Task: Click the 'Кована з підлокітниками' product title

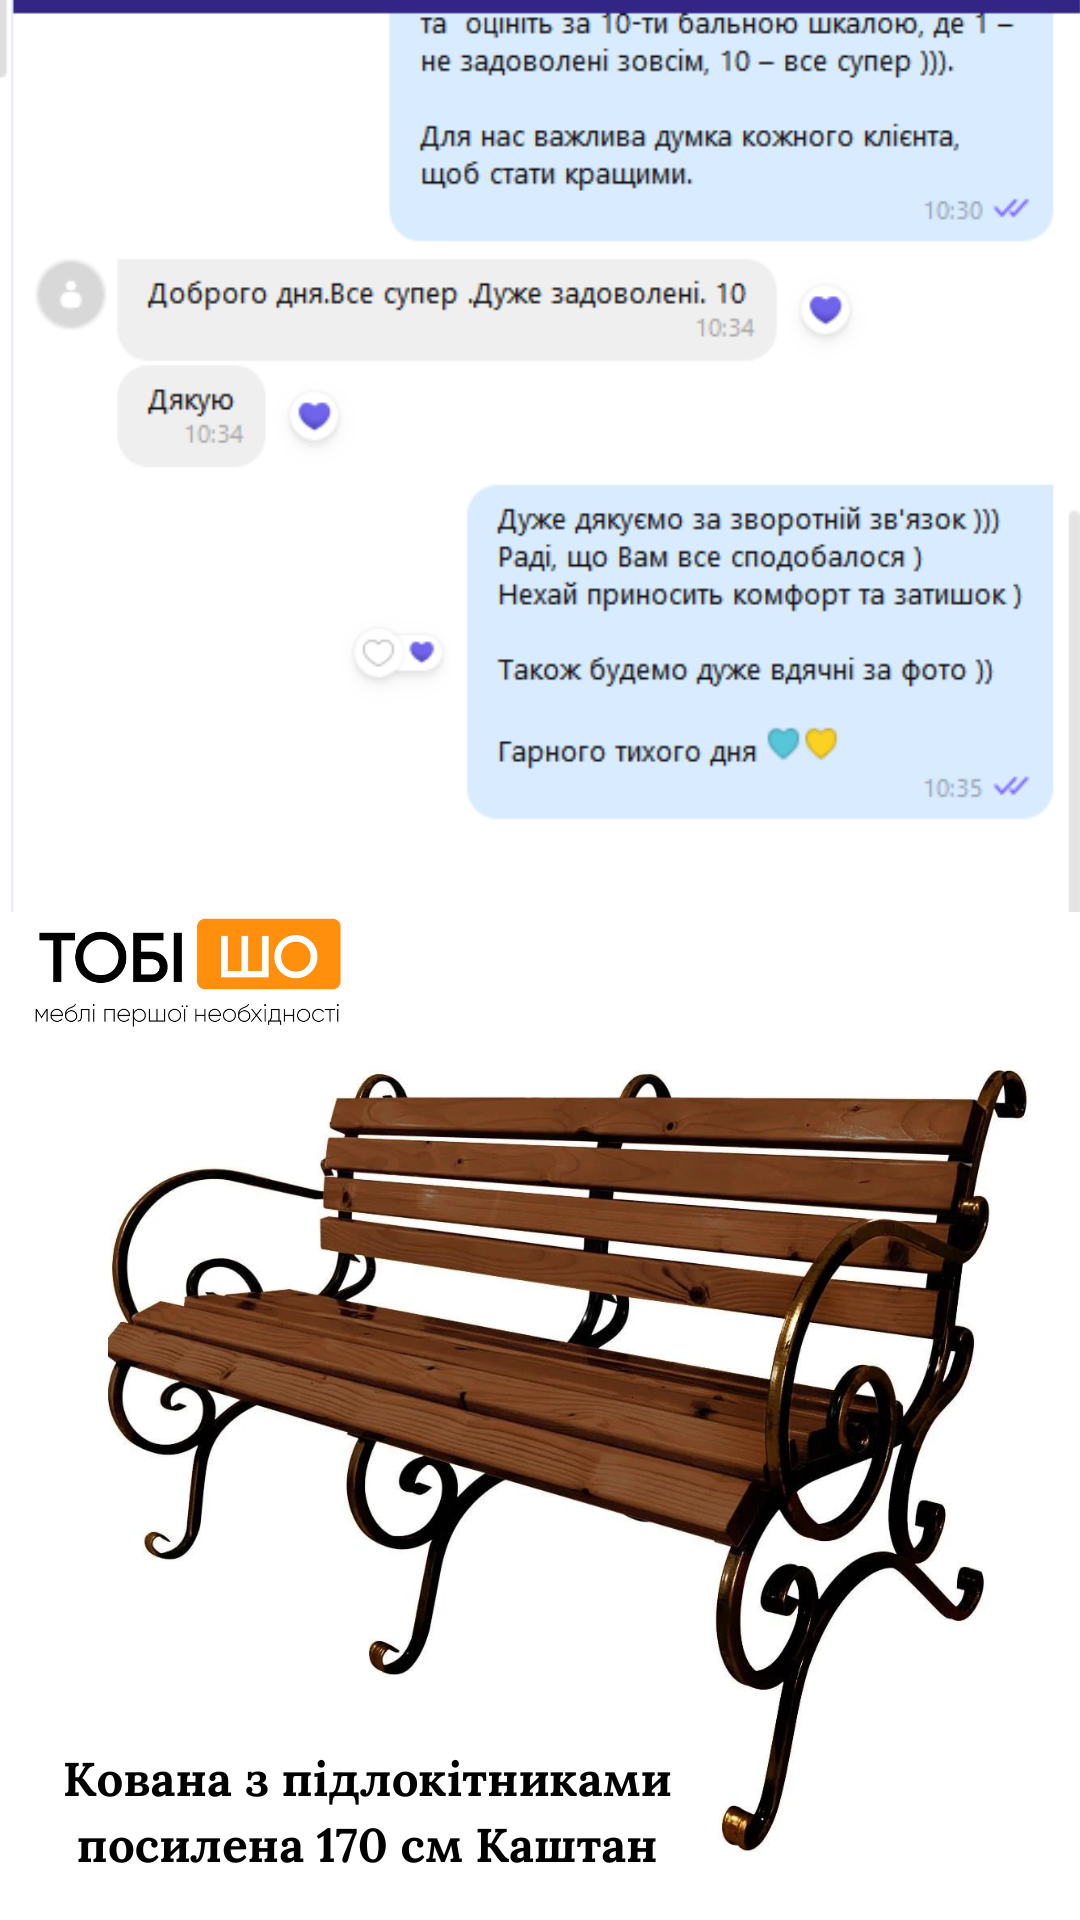Action: [367, 1781]
